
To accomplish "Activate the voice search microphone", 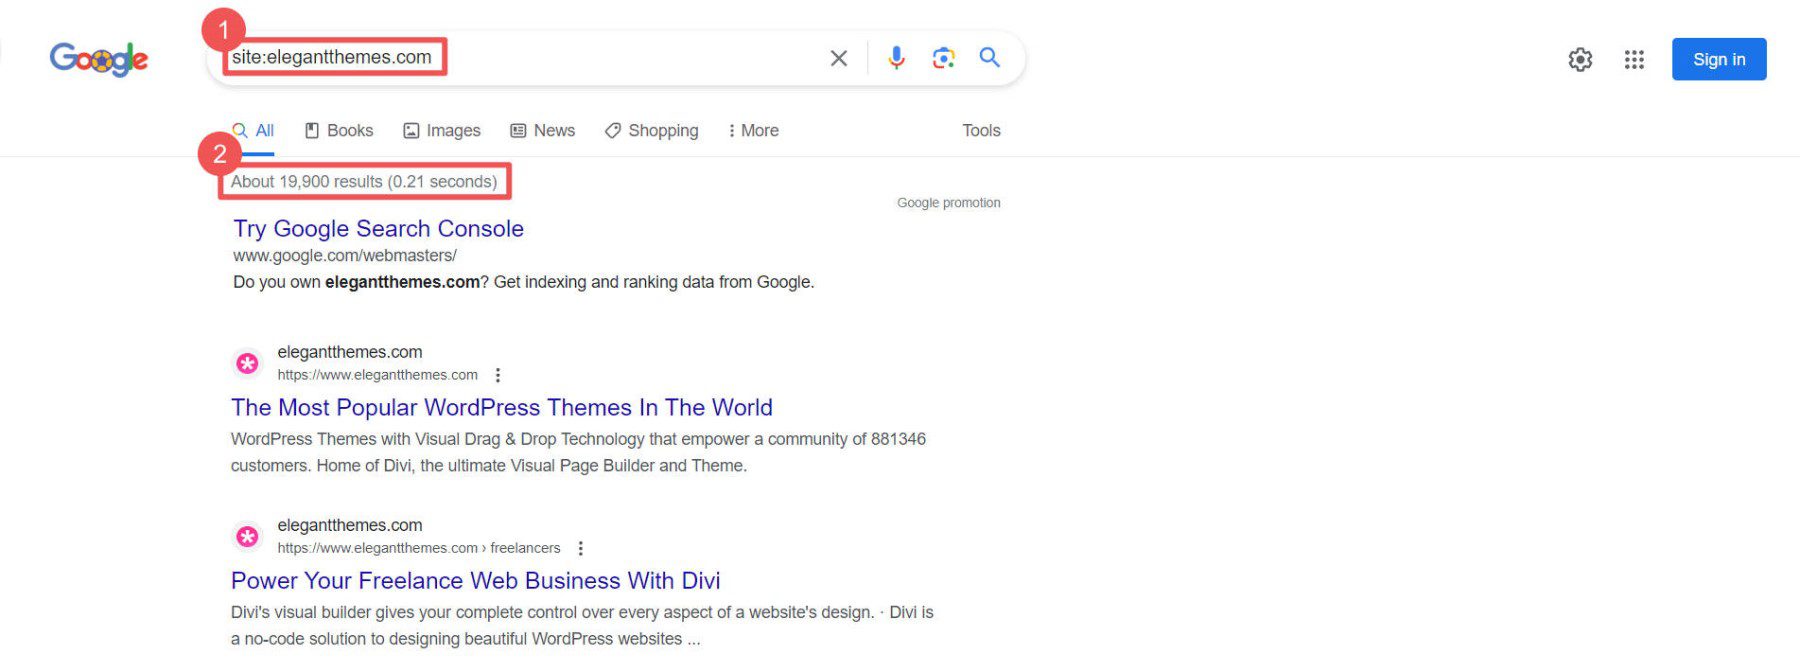I will point(896,57).
